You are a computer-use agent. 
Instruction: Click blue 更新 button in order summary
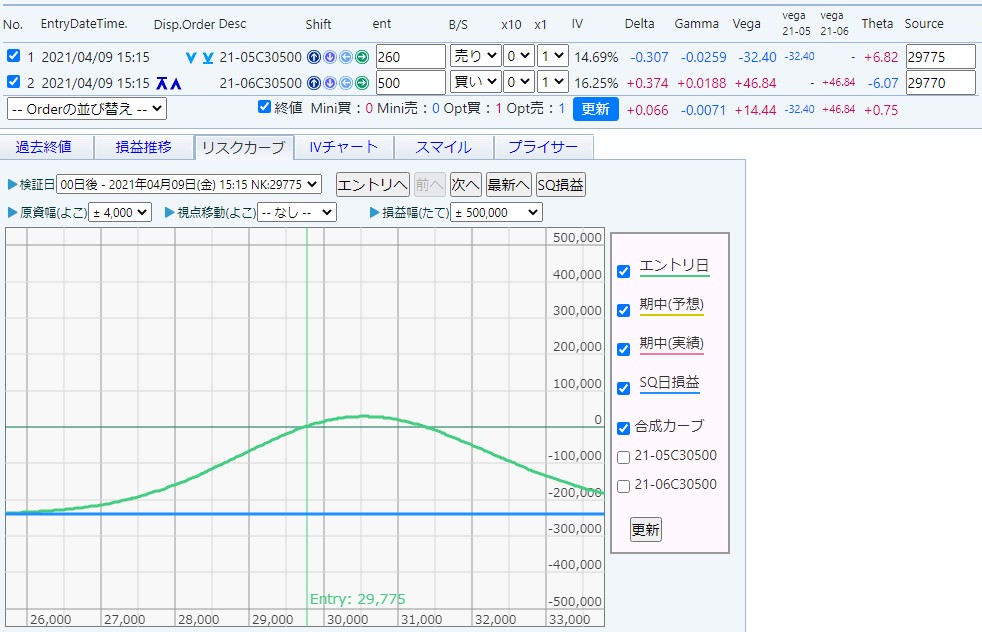point(596,109)
